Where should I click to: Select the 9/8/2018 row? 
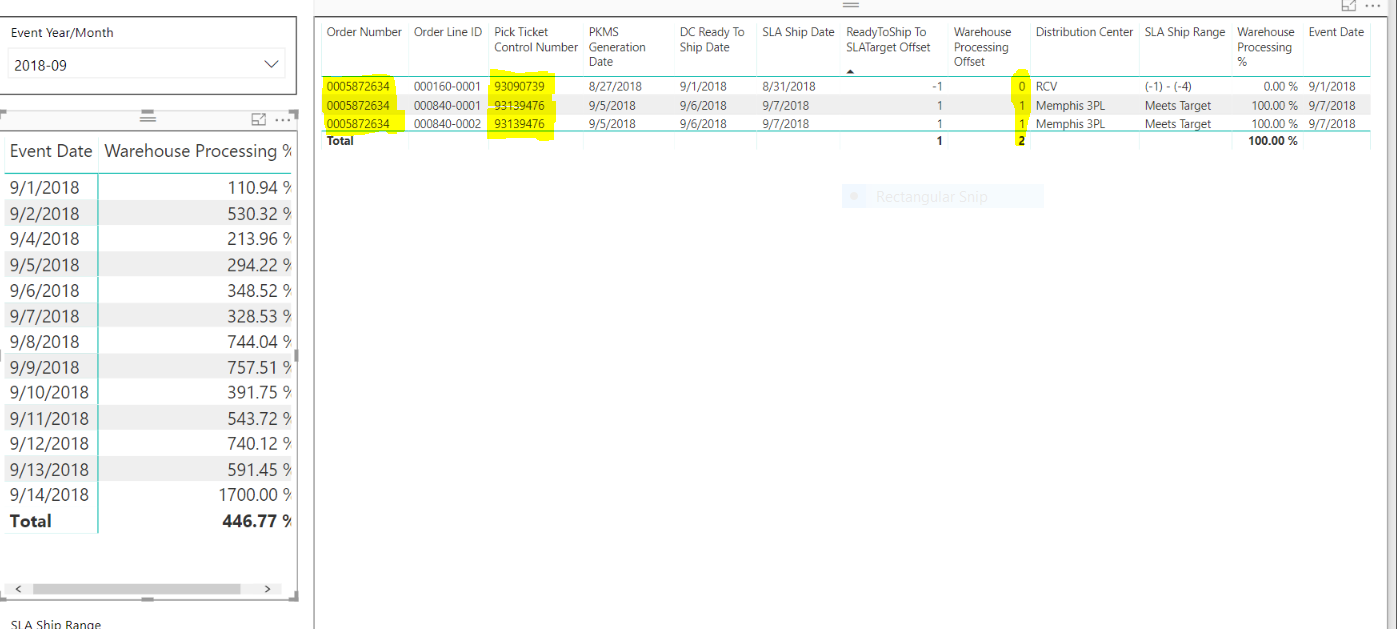click(150, 341)
